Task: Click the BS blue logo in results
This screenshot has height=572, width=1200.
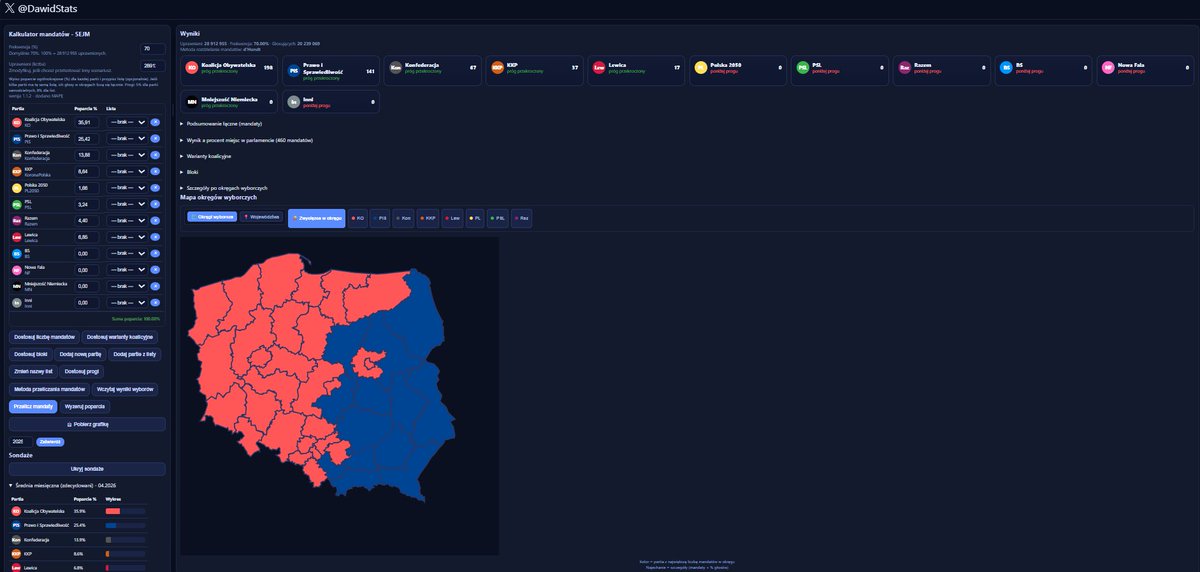Action: [x=1006, y=68]
